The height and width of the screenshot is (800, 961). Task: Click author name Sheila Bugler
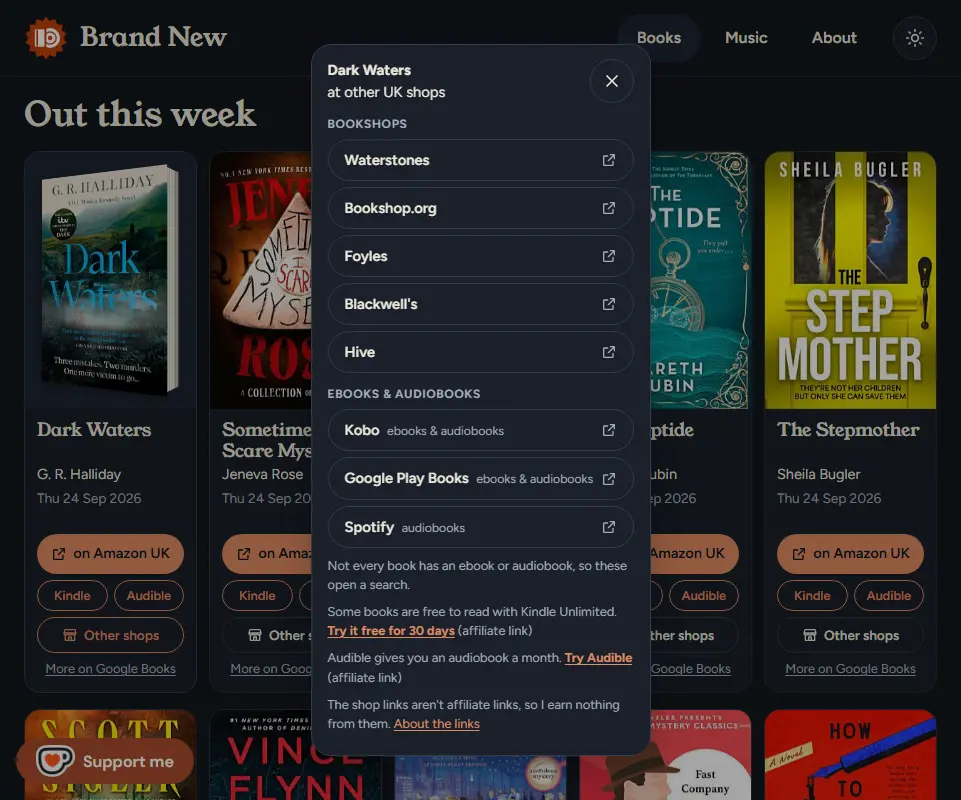[819, 474]
